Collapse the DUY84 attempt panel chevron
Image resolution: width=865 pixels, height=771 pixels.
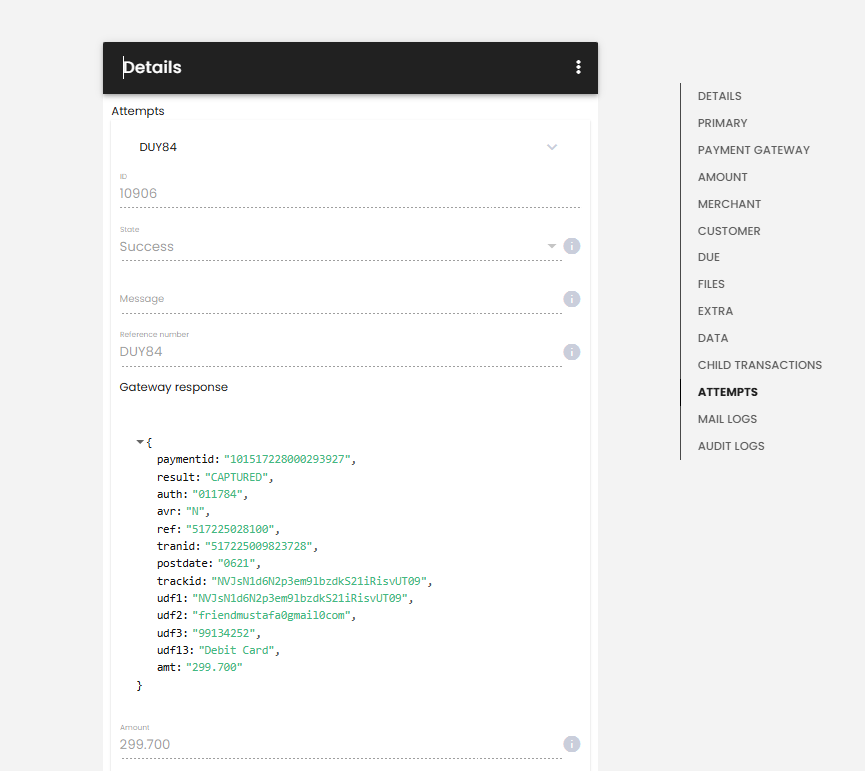[x=552, y=147]
